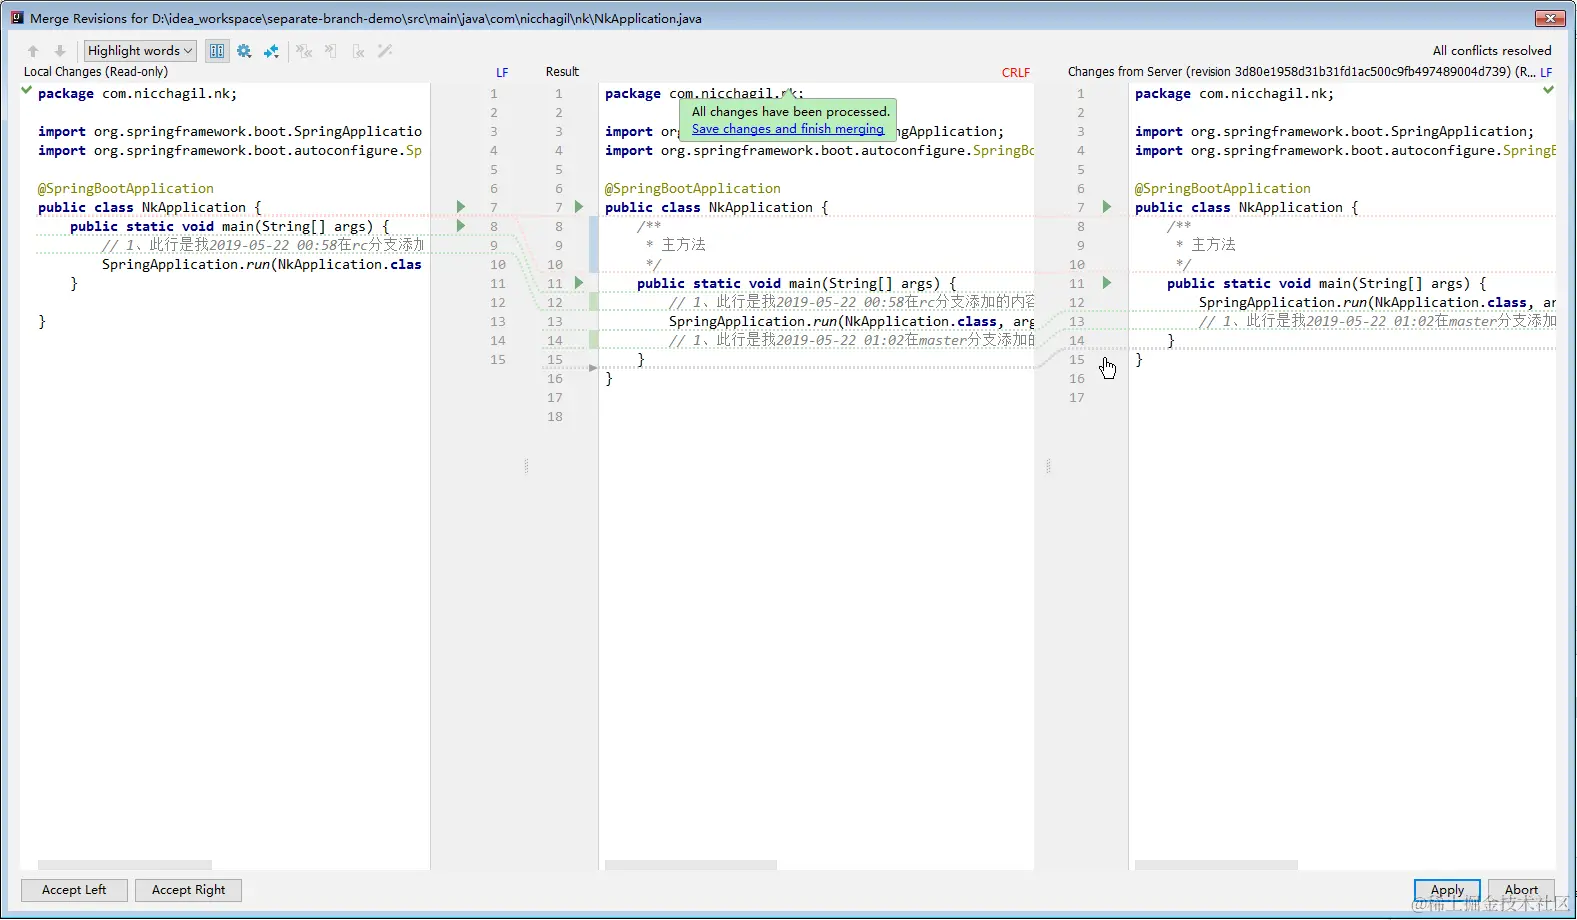1577x920 pixels.
Task: Click green arrow at left pane line 8
Action: [x=461, y=226]
